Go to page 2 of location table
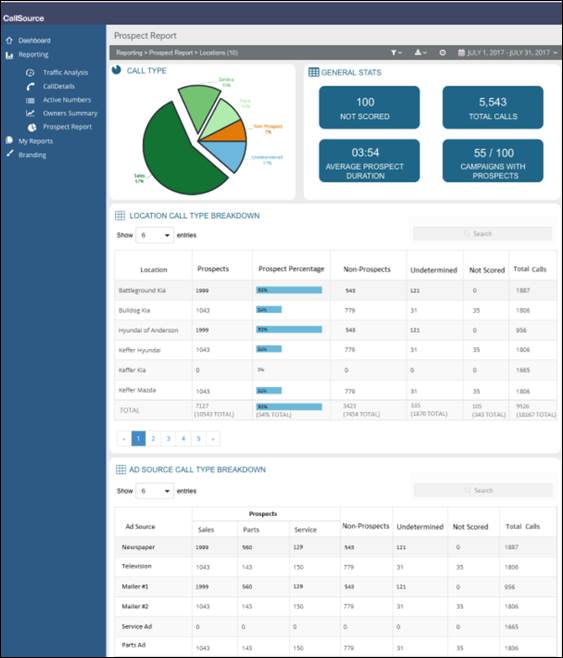 coord(153,439)
